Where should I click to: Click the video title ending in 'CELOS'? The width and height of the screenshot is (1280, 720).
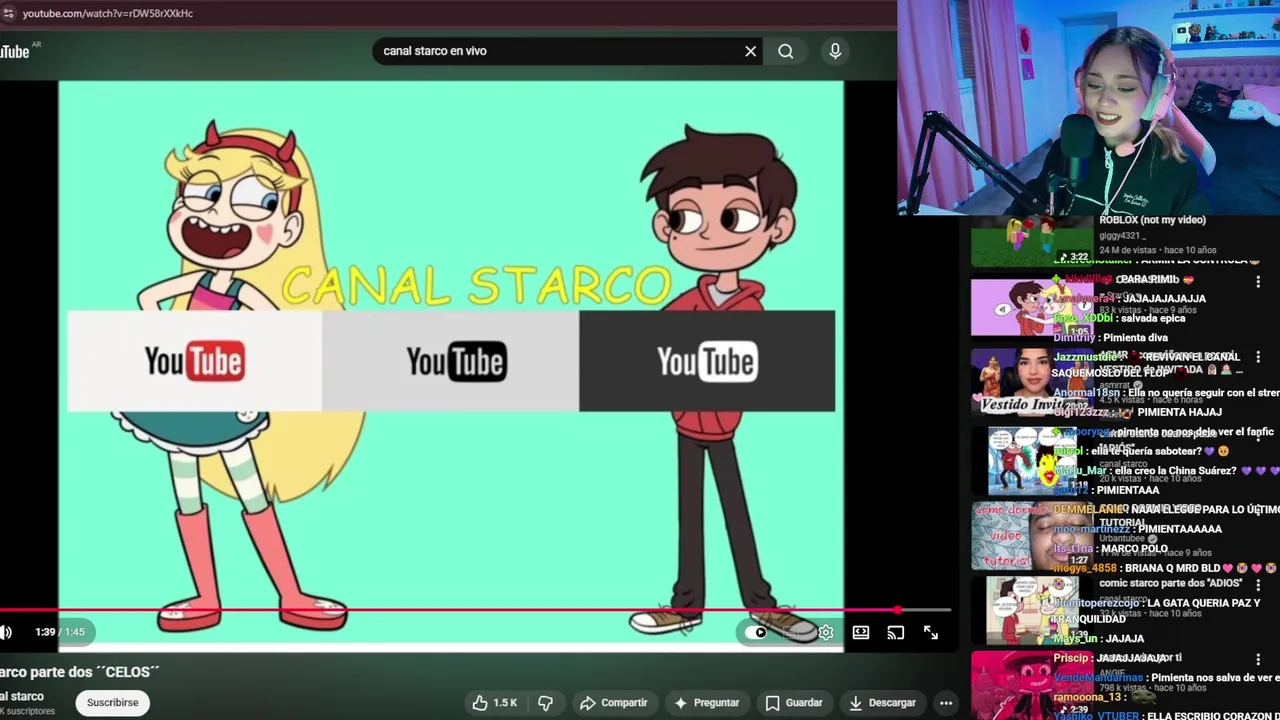pyautogui.click(x=80, y=672)
